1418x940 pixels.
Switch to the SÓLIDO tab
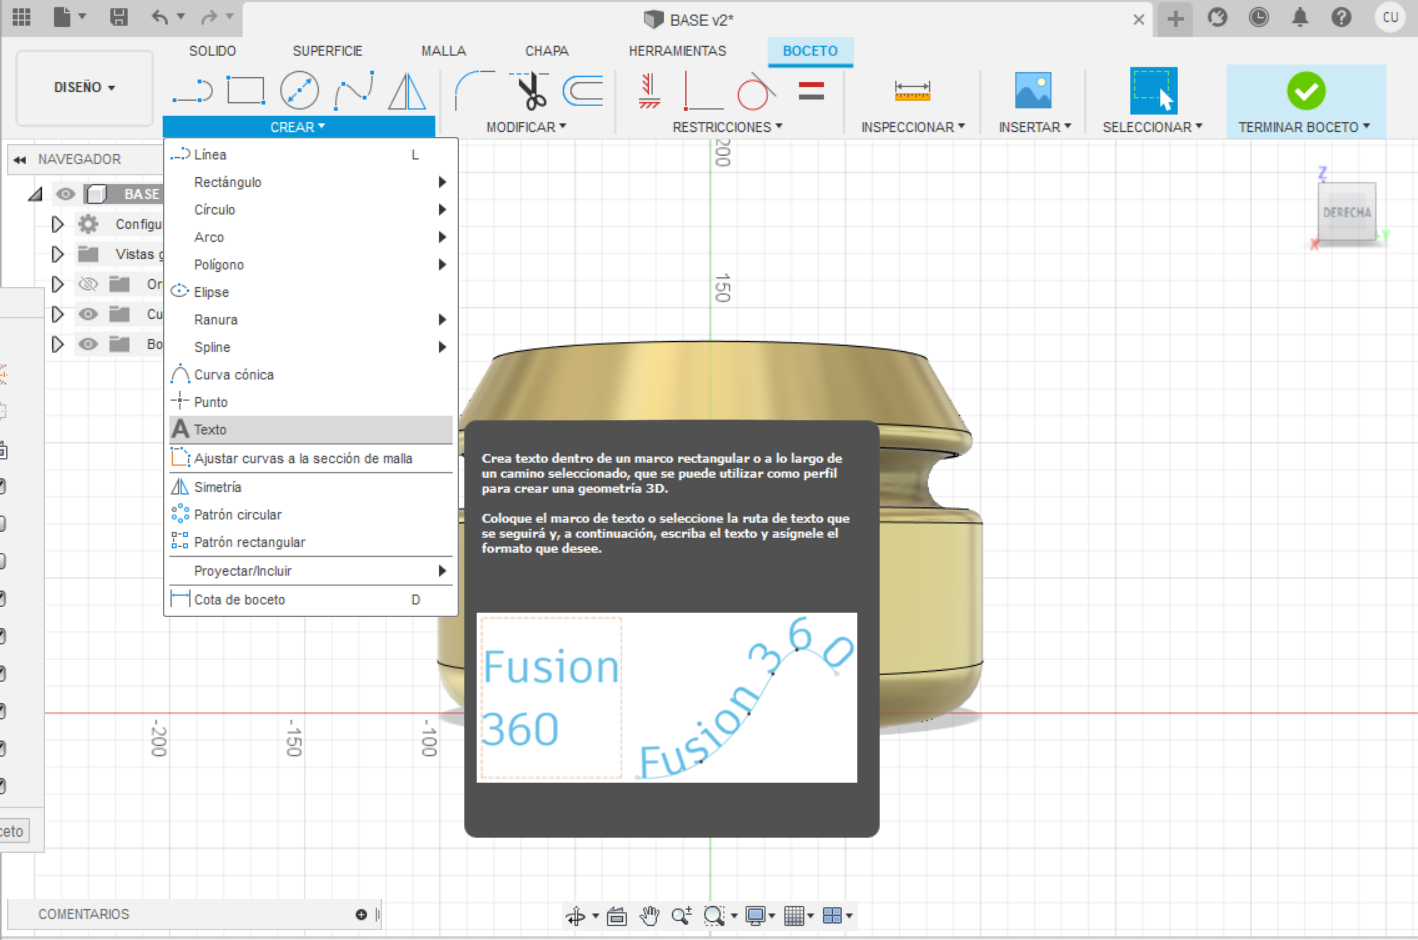212,51
